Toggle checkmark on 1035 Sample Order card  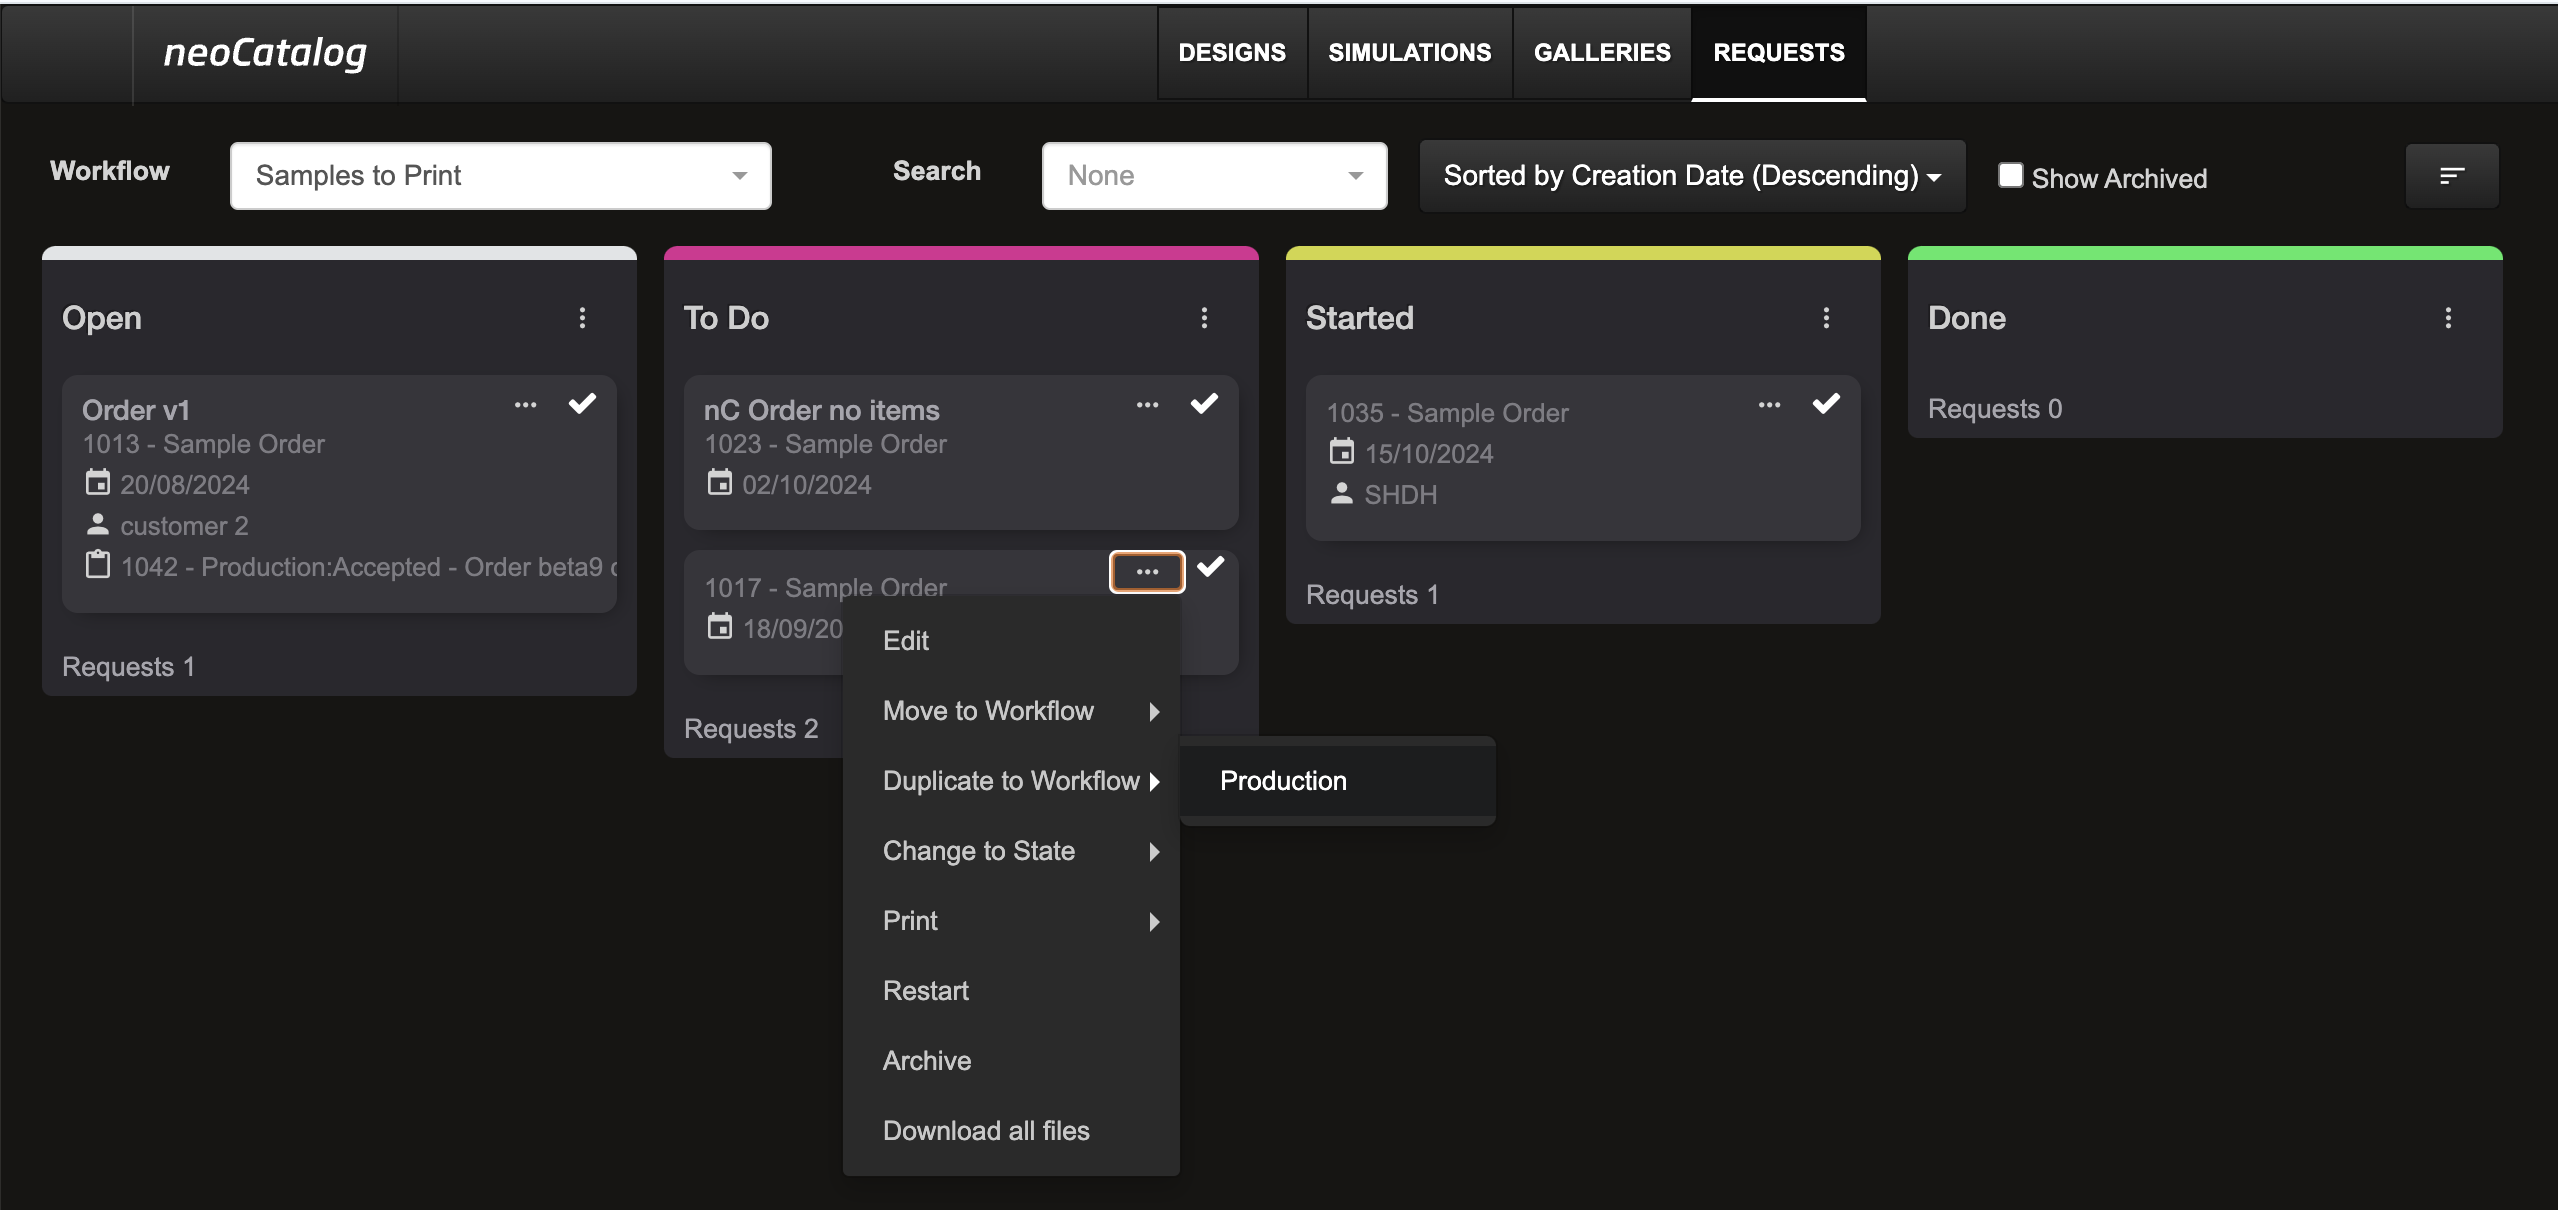pyautogui.click(x=1826, y=404)
